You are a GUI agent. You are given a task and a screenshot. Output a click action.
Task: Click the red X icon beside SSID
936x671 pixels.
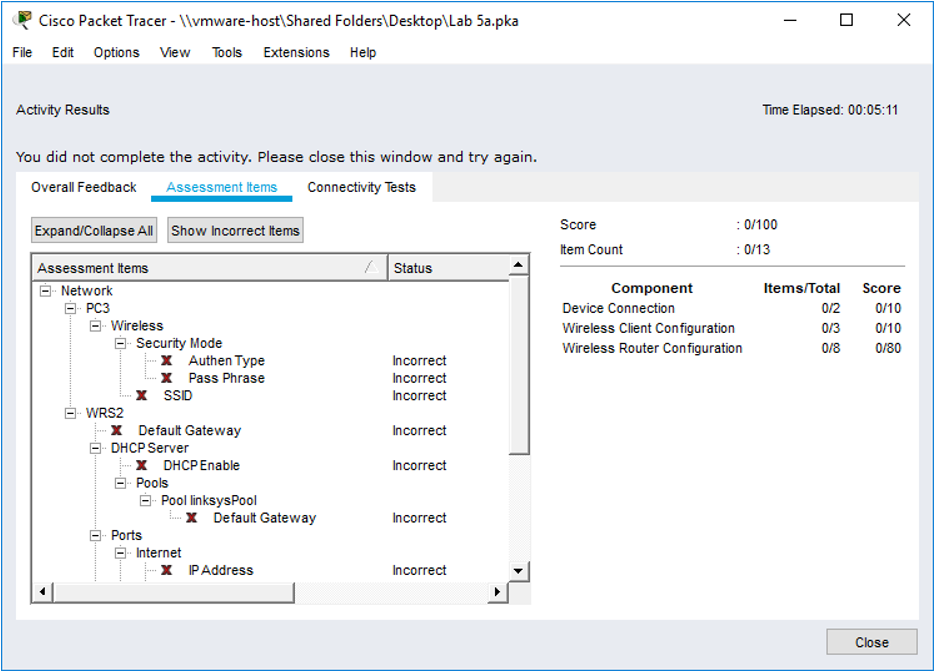pyautogui.click(x=141, y=396)
